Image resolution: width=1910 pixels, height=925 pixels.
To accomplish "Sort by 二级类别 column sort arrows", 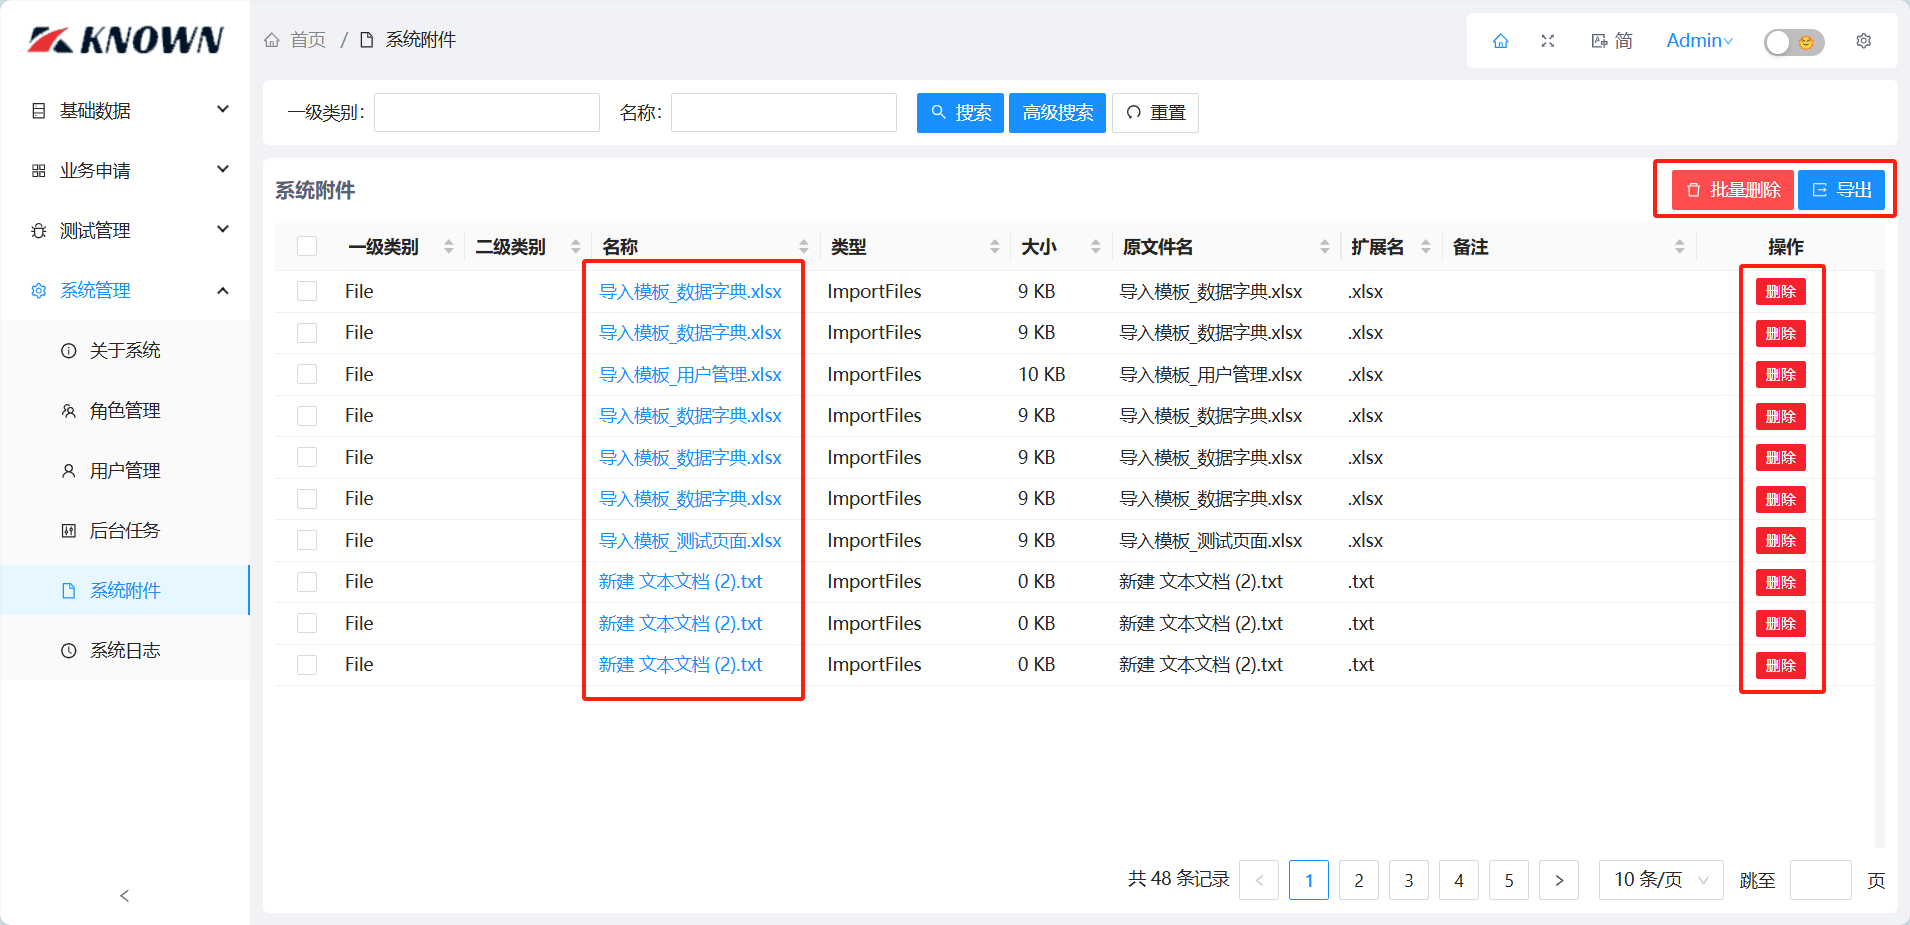I will point(575,247).
